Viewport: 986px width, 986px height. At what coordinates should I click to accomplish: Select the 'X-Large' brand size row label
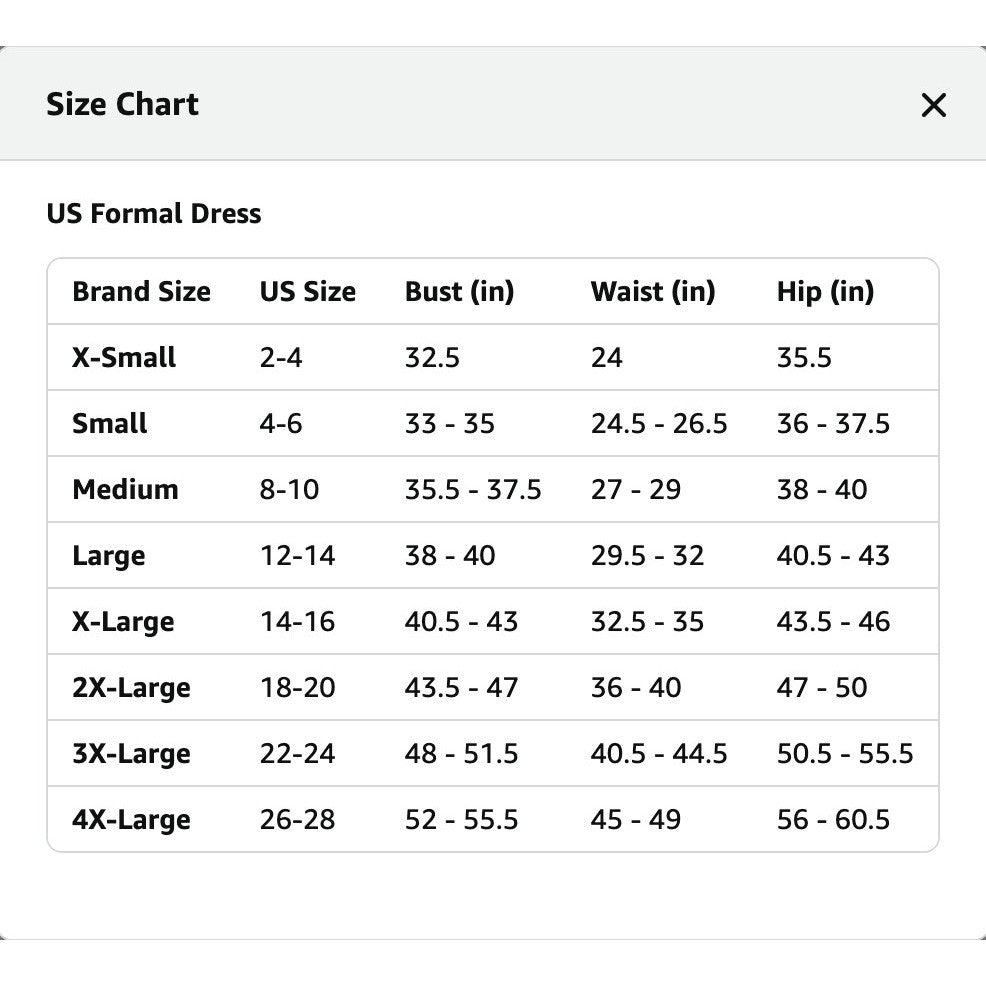(x=123, y=622)
